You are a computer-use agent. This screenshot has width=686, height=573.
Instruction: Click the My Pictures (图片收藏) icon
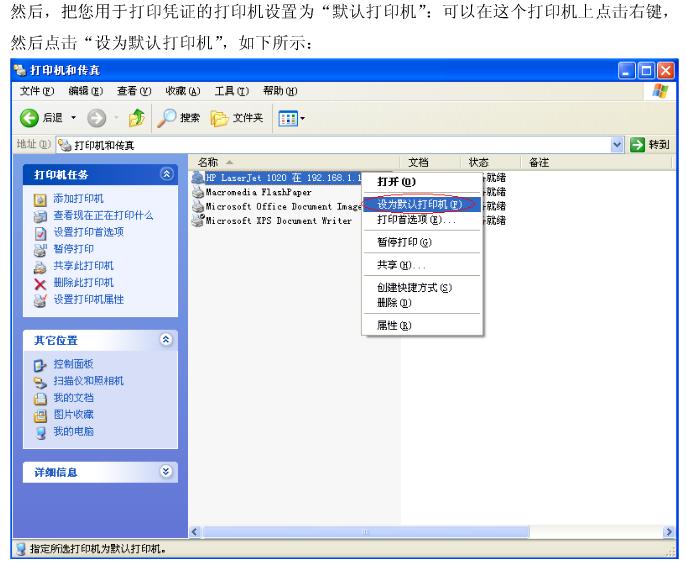pyautogui.click(x=40, y=416)
